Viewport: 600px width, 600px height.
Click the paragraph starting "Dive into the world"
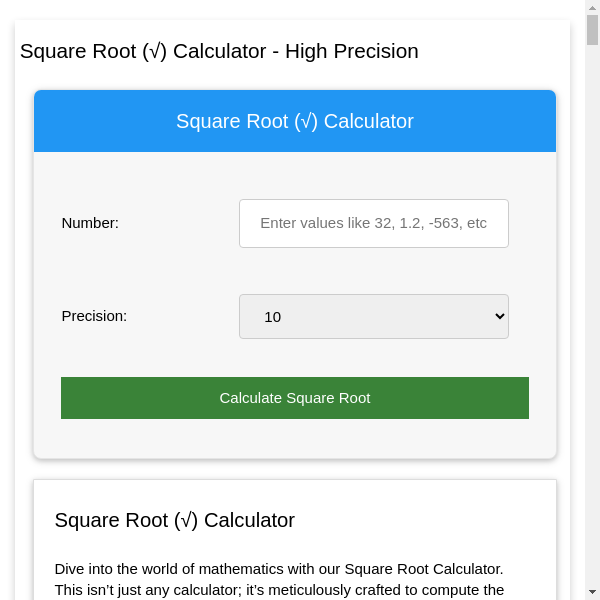[x=279, y=579]
